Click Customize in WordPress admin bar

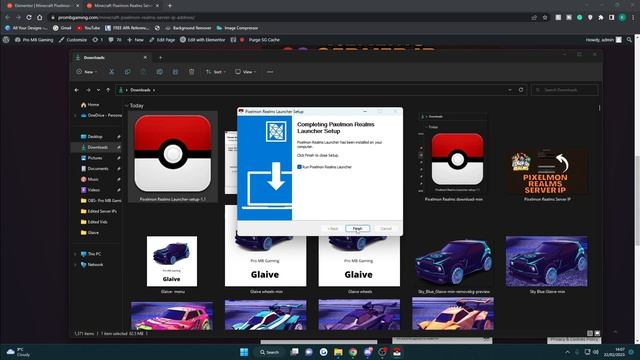point(73,40)
